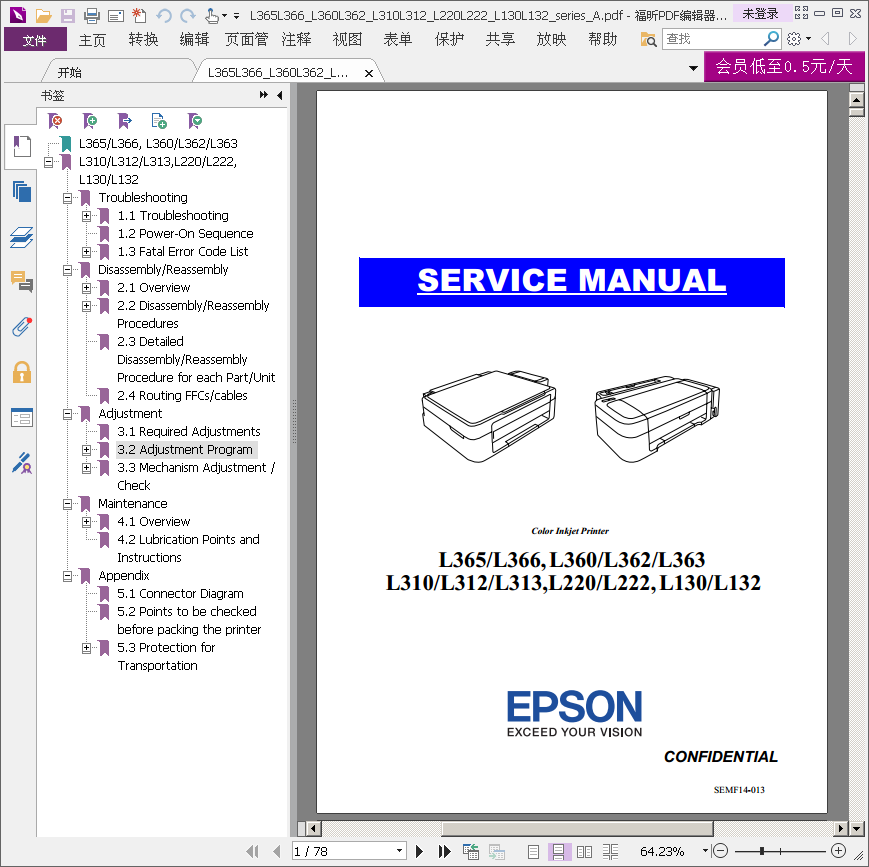This screenshot has height=867, width=869.
Task: Click the 查找 search input field
Action: [713, 39]
